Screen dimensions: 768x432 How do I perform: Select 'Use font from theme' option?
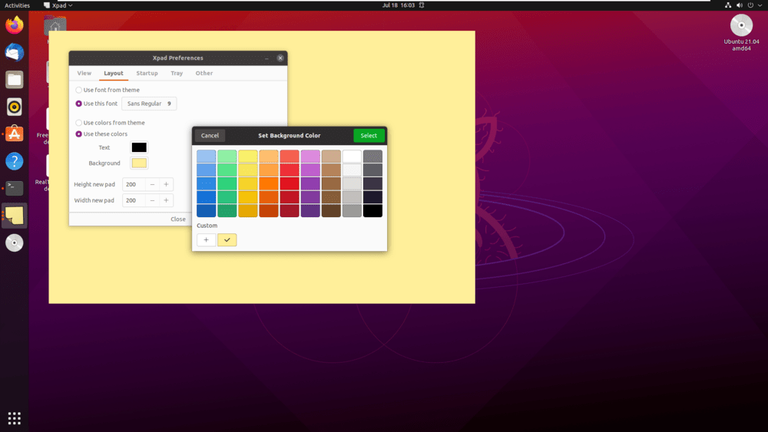click(x=80, y=90)
